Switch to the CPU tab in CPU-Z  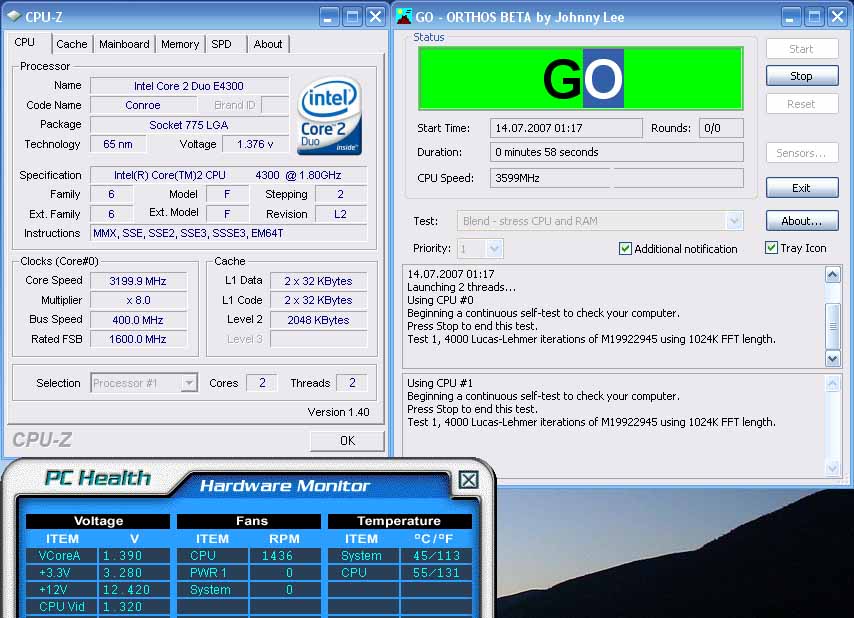coord(25,42)
